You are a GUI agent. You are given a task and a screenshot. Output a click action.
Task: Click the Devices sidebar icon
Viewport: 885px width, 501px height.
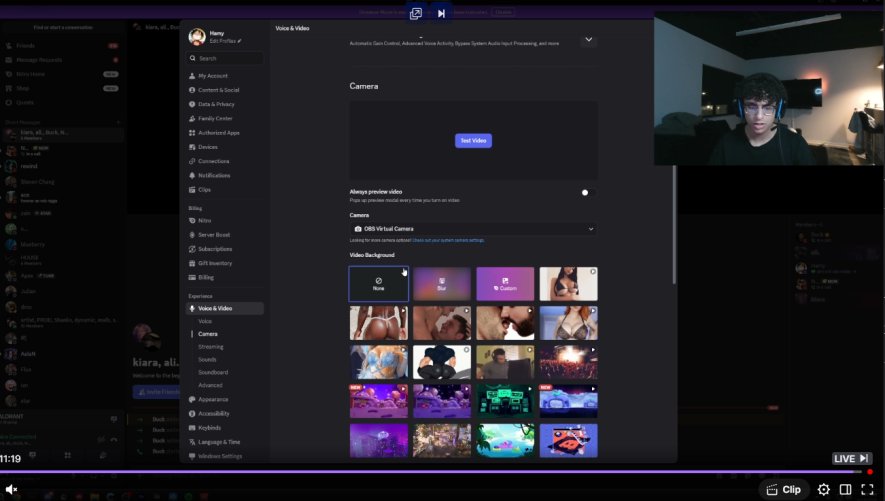(192, 147)
